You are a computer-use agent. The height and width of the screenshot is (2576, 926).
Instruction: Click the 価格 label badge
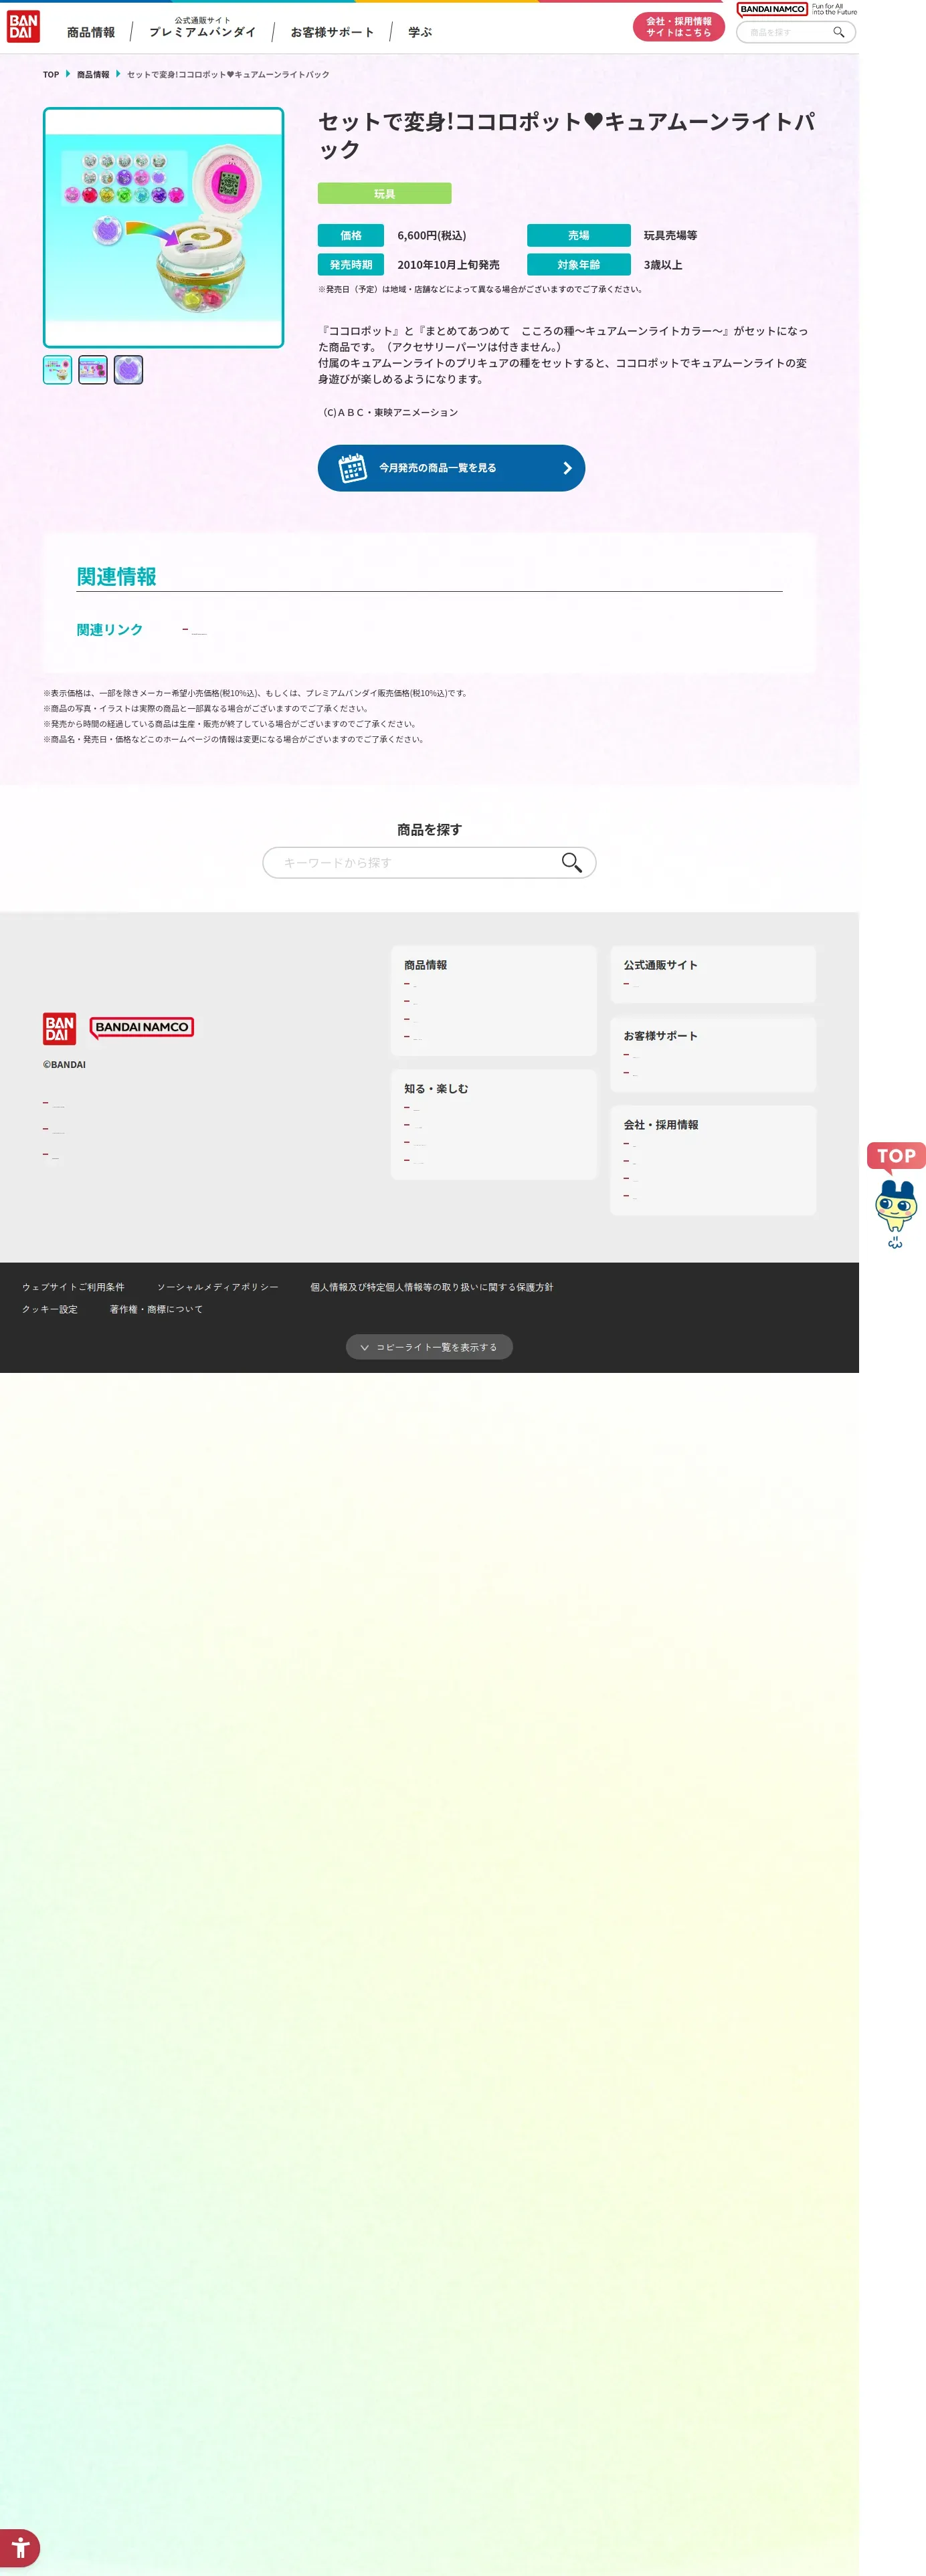[351, 235]
